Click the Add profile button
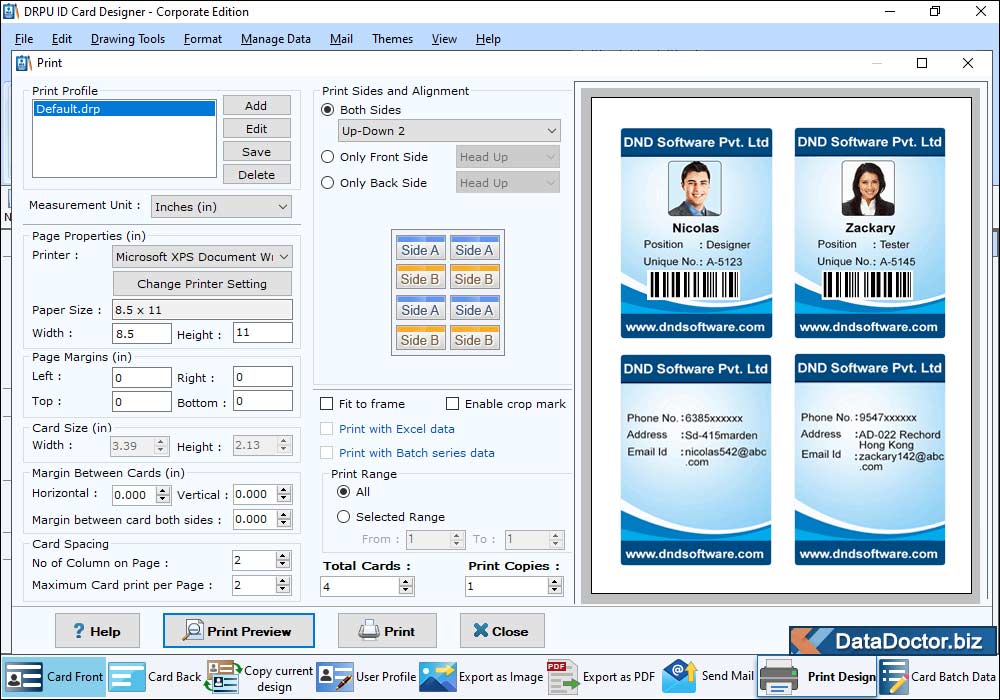 click(x=256, y=106)
